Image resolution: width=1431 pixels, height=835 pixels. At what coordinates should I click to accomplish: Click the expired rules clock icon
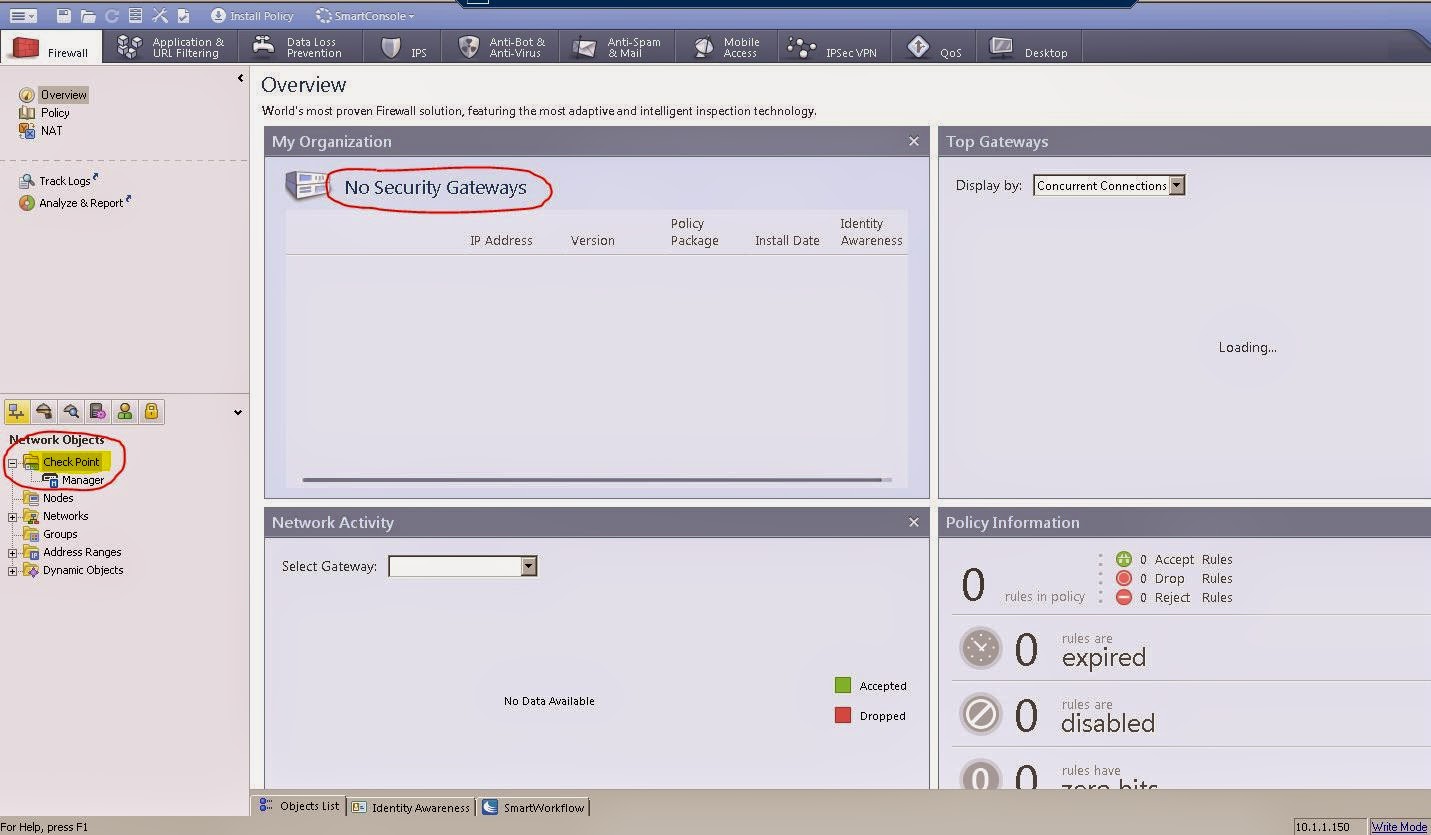[x=981, y=649]
